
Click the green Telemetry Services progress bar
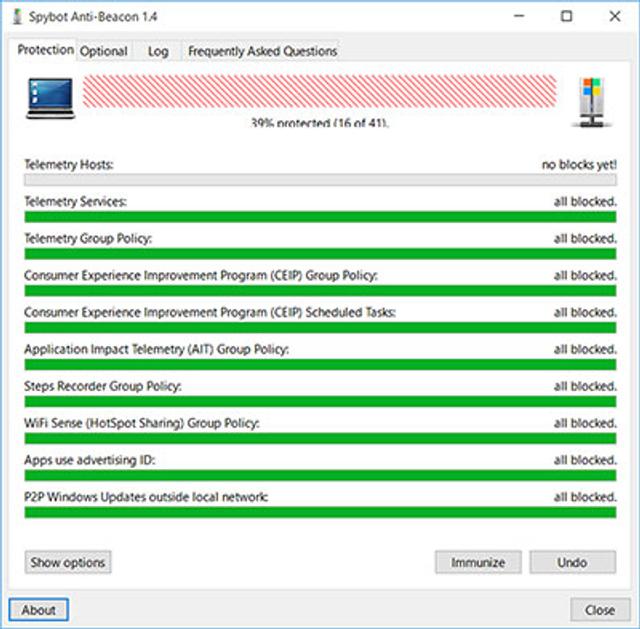point(320,217)
